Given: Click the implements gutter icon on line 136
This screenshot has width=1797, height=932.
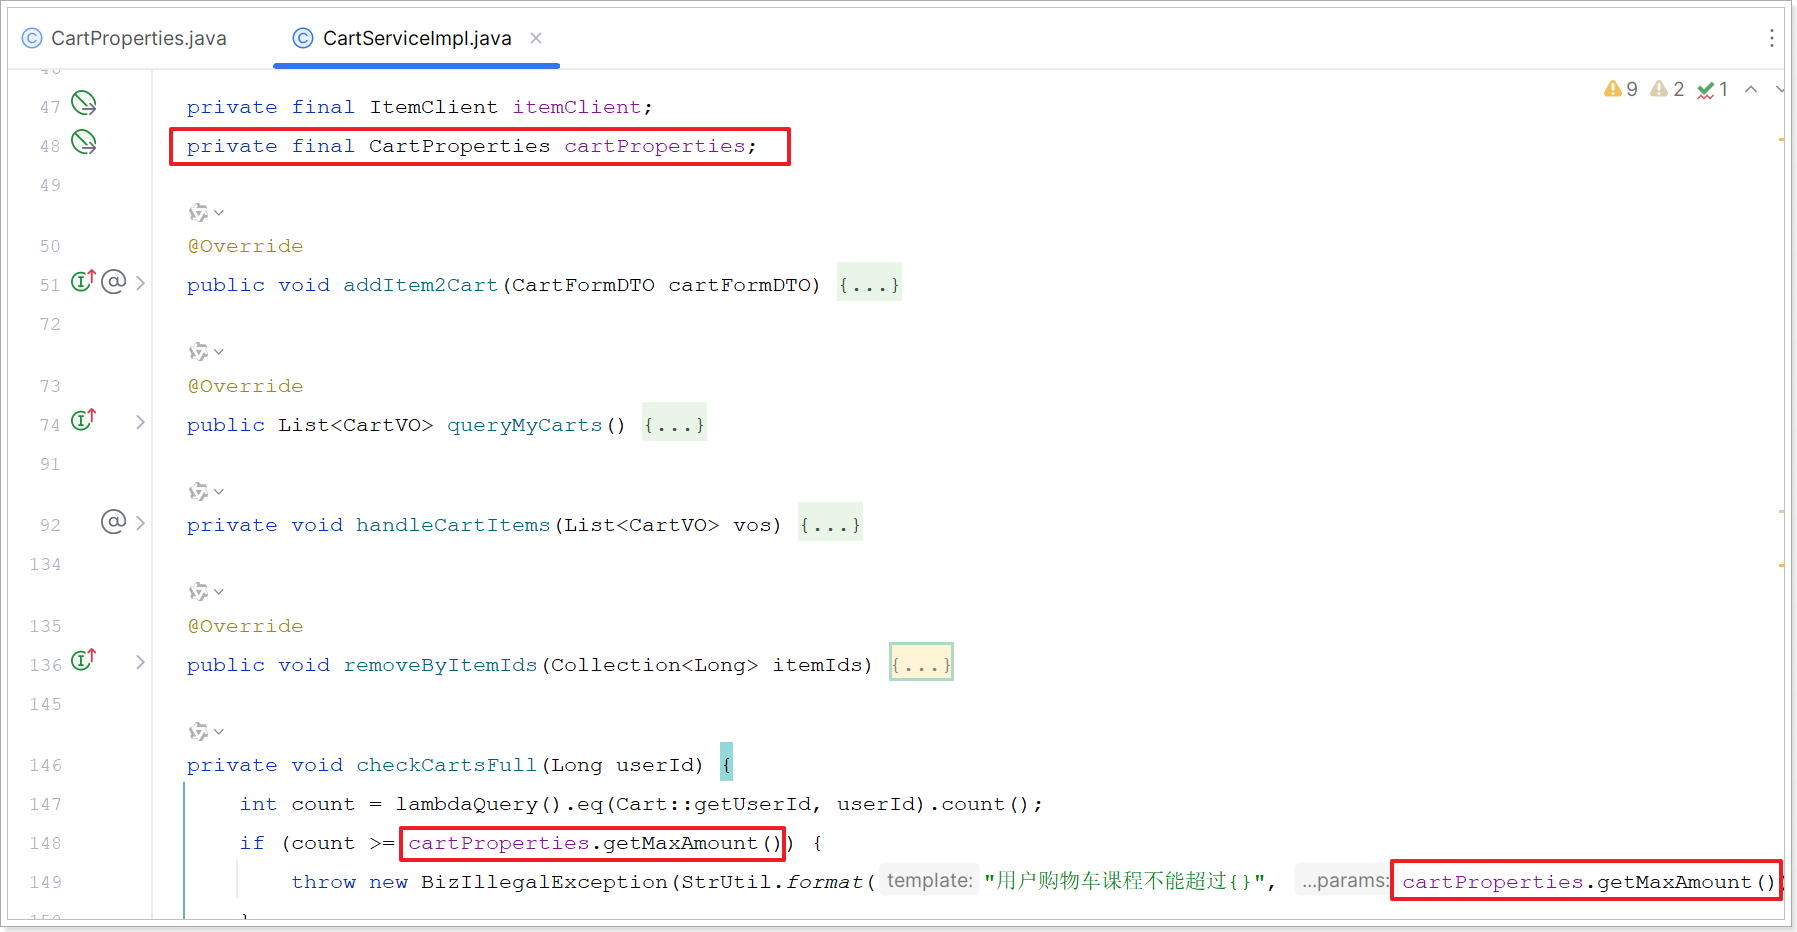Looking at the screenshot, I should click(x=83, y=660).
